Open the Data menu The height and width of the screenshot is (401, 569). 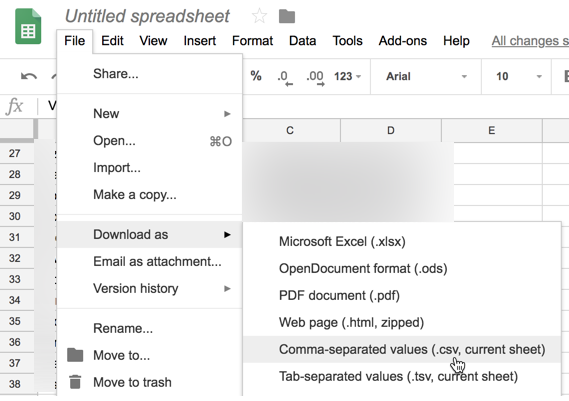[x=302, y=41]
